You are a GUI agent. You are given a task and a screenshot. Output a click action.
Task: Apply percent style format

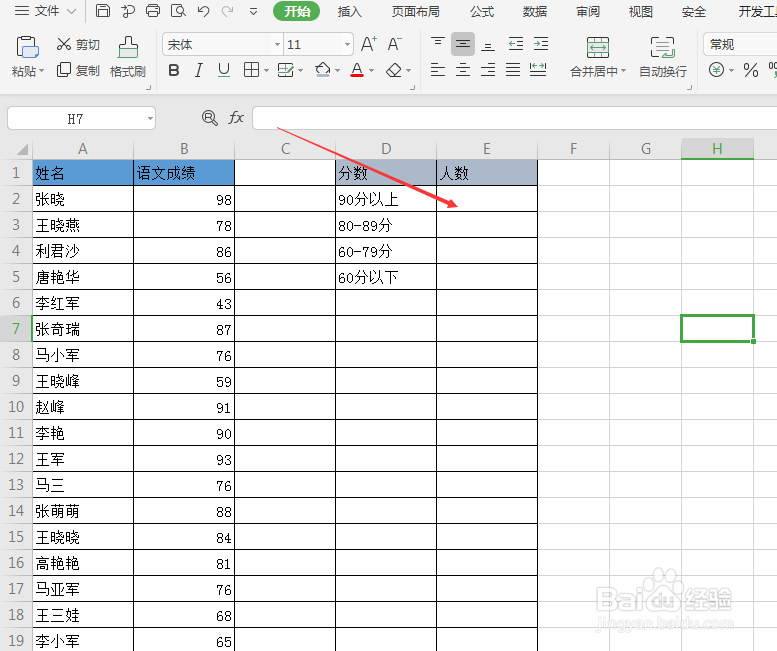click(x=751, y=70)
